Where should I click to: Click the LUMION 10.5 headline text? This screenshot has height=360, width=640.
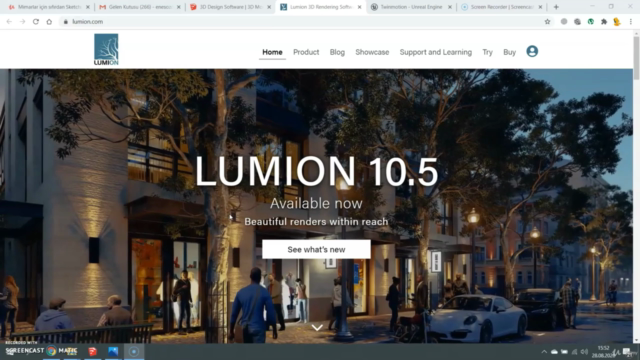[x=316, y=171]
